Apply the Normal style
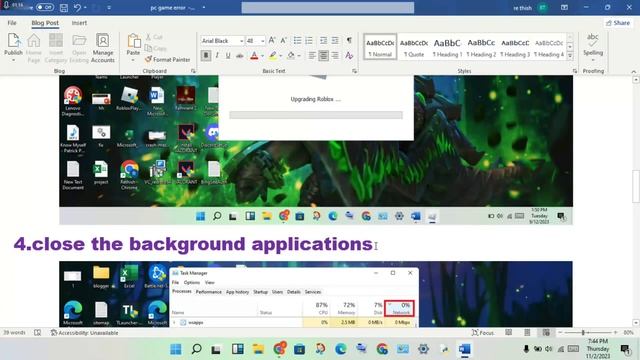640x360 pixels. point(380,47)
